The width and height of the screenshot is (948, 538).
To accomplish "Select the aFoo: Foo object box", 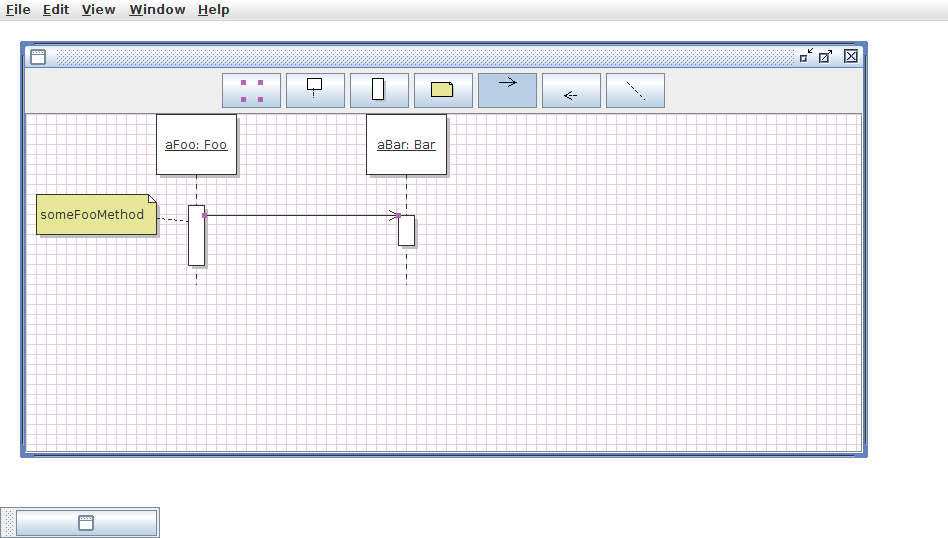I will click(196, 145).
